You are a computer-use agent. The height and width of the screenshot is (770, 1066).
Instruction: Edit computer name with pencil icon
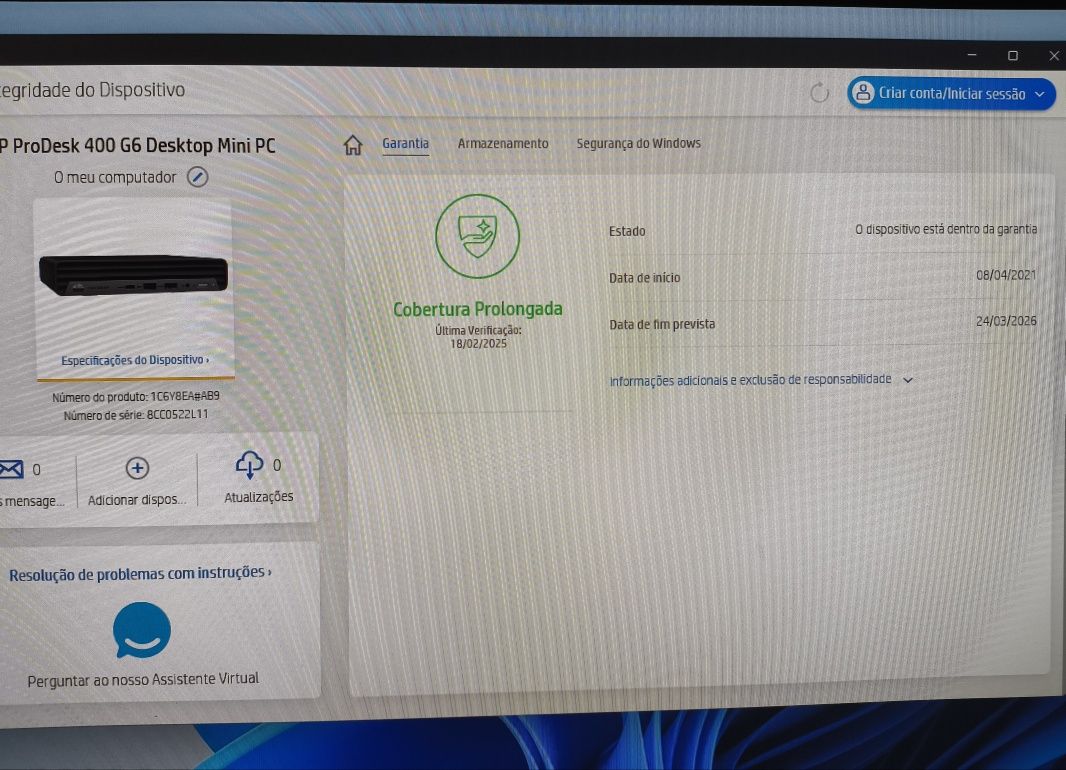[198, 177]
